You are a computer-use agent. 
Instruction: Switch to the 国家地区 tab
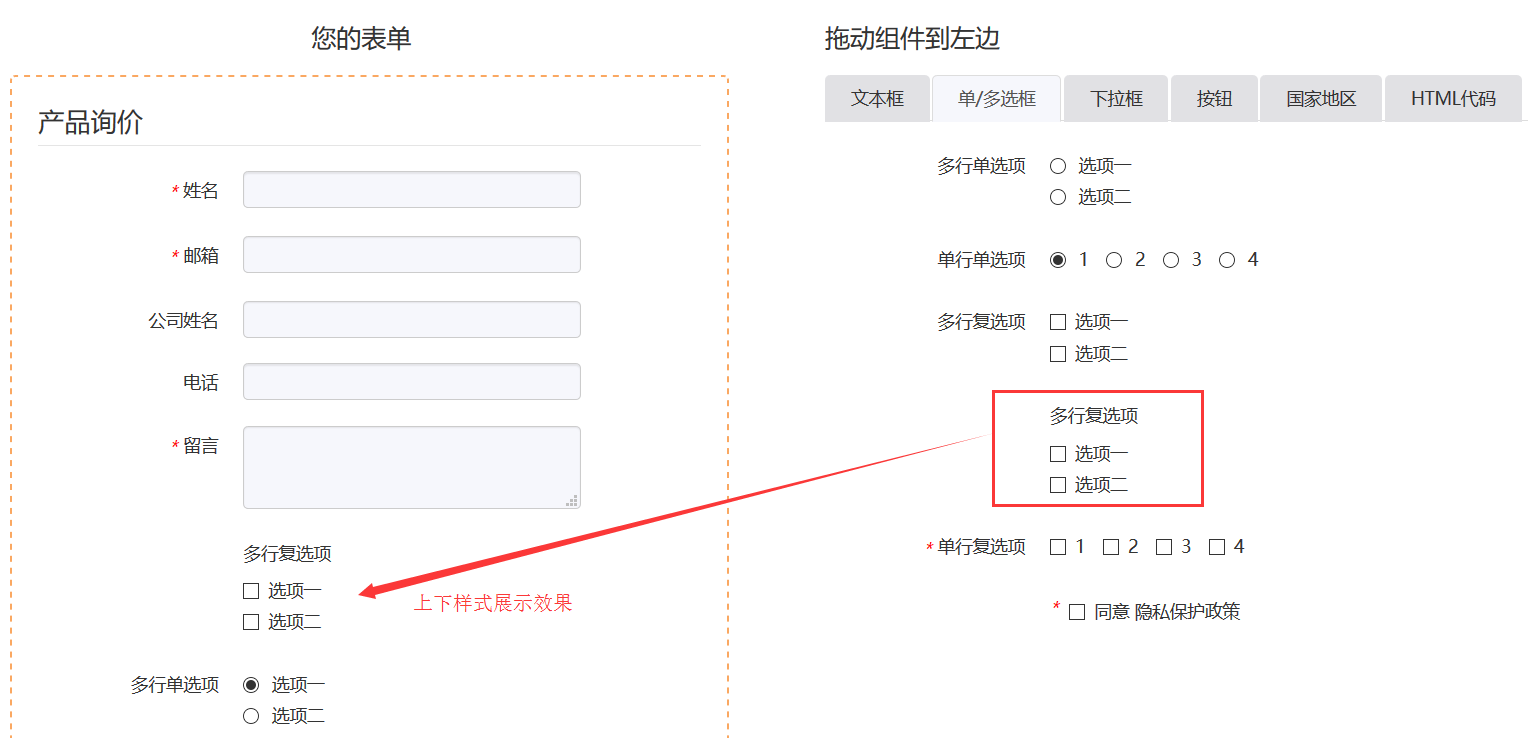click(1319, 98)
